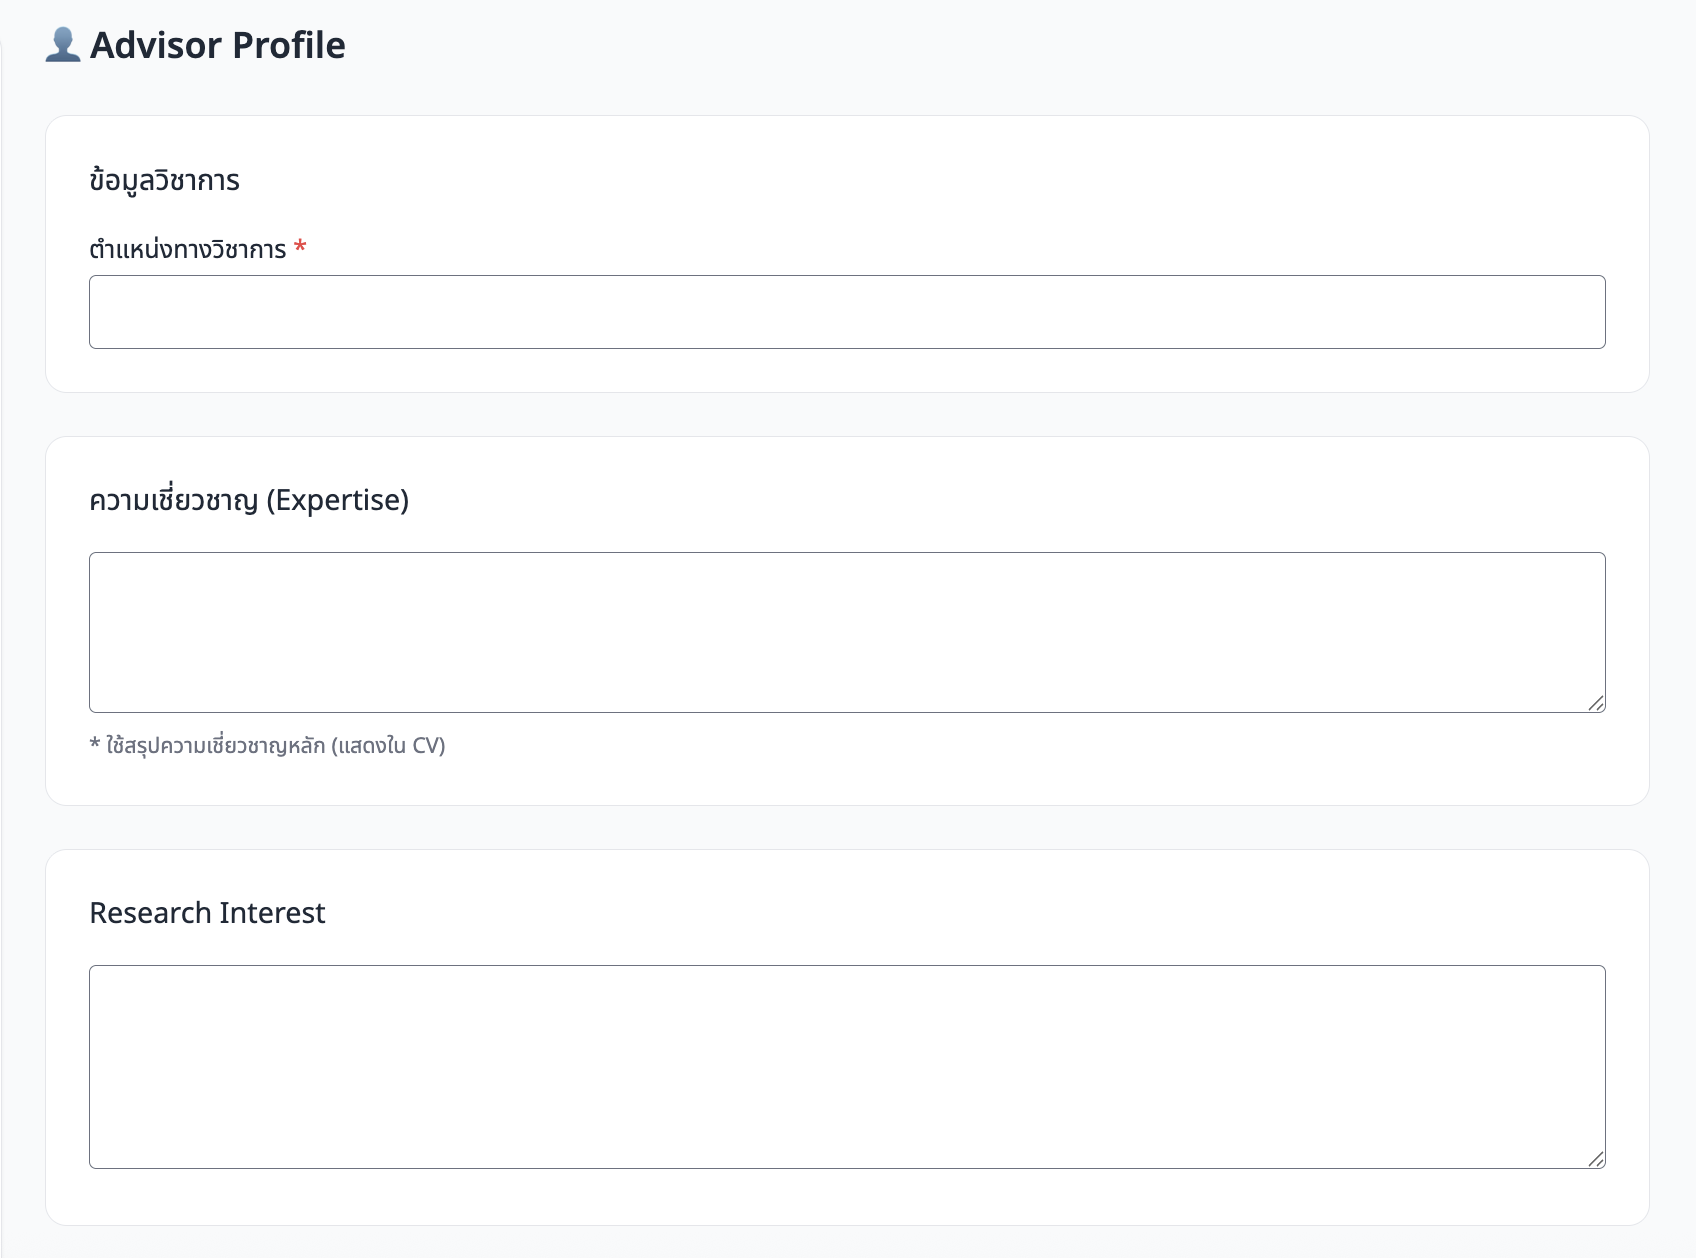Select the ข้อมูลวิชาการ section heading
1696x1258 pixels.
(x=164, y=180)
